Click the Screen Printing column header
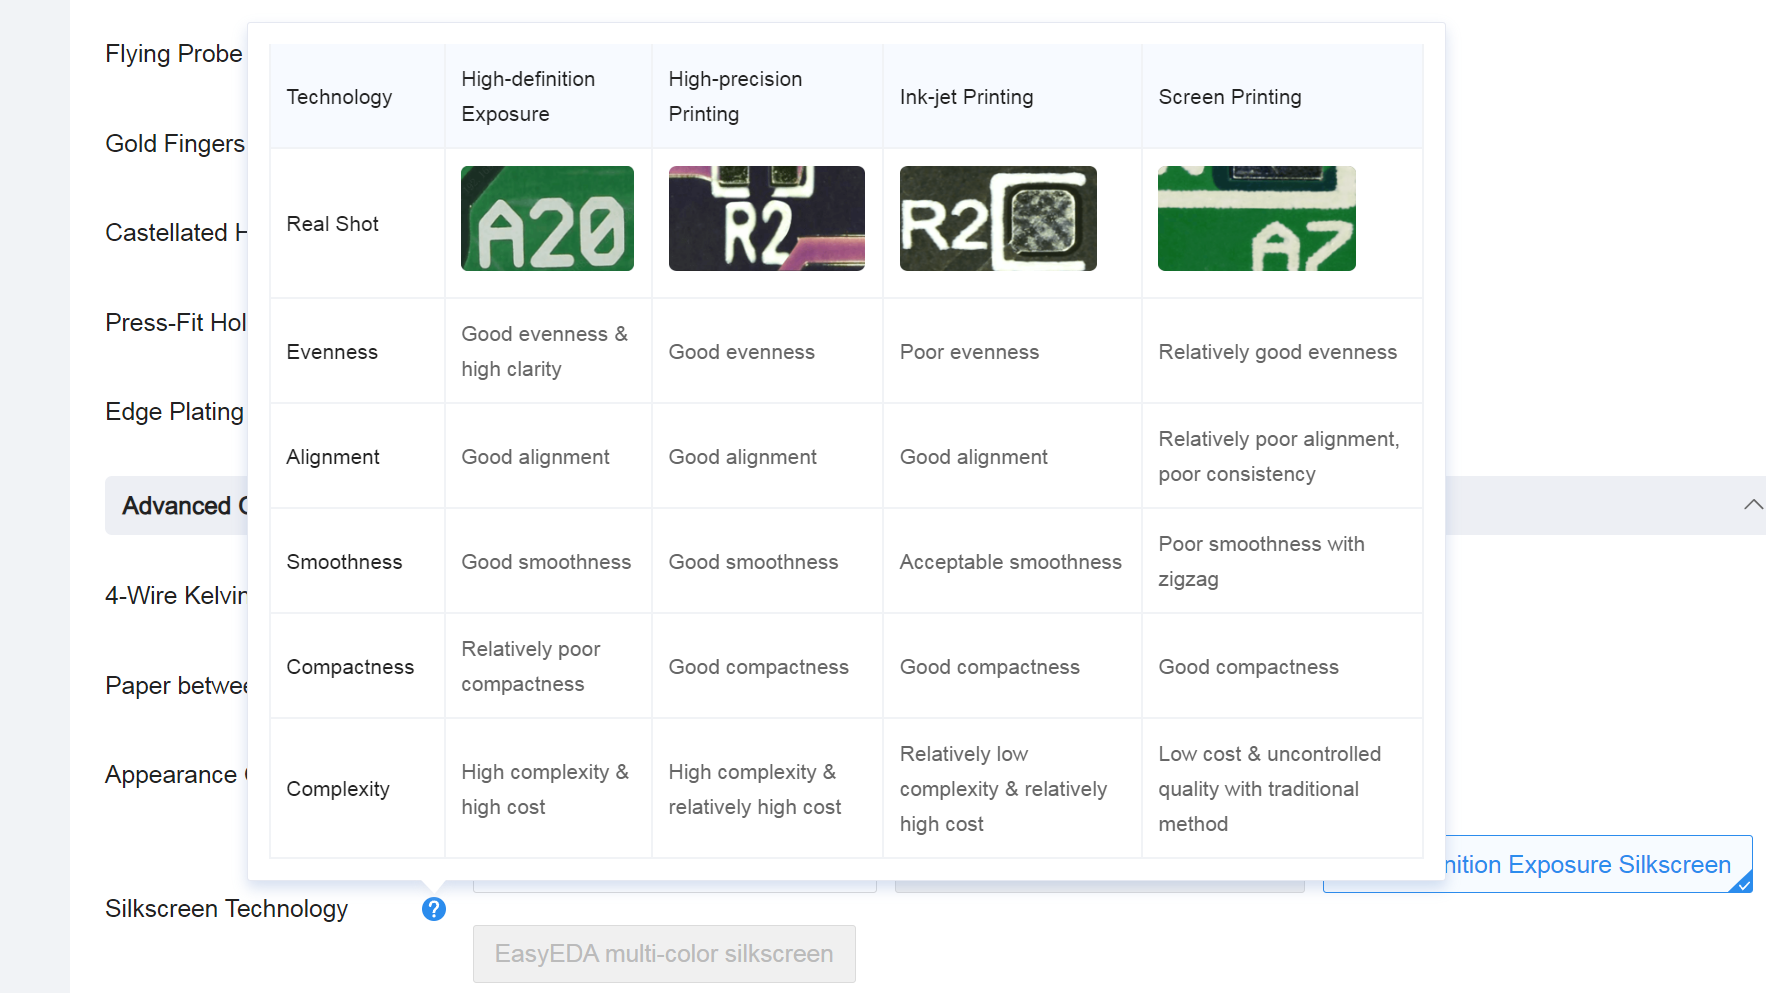Screen dimensions: 1766x993 click(x=1230, y=97)
